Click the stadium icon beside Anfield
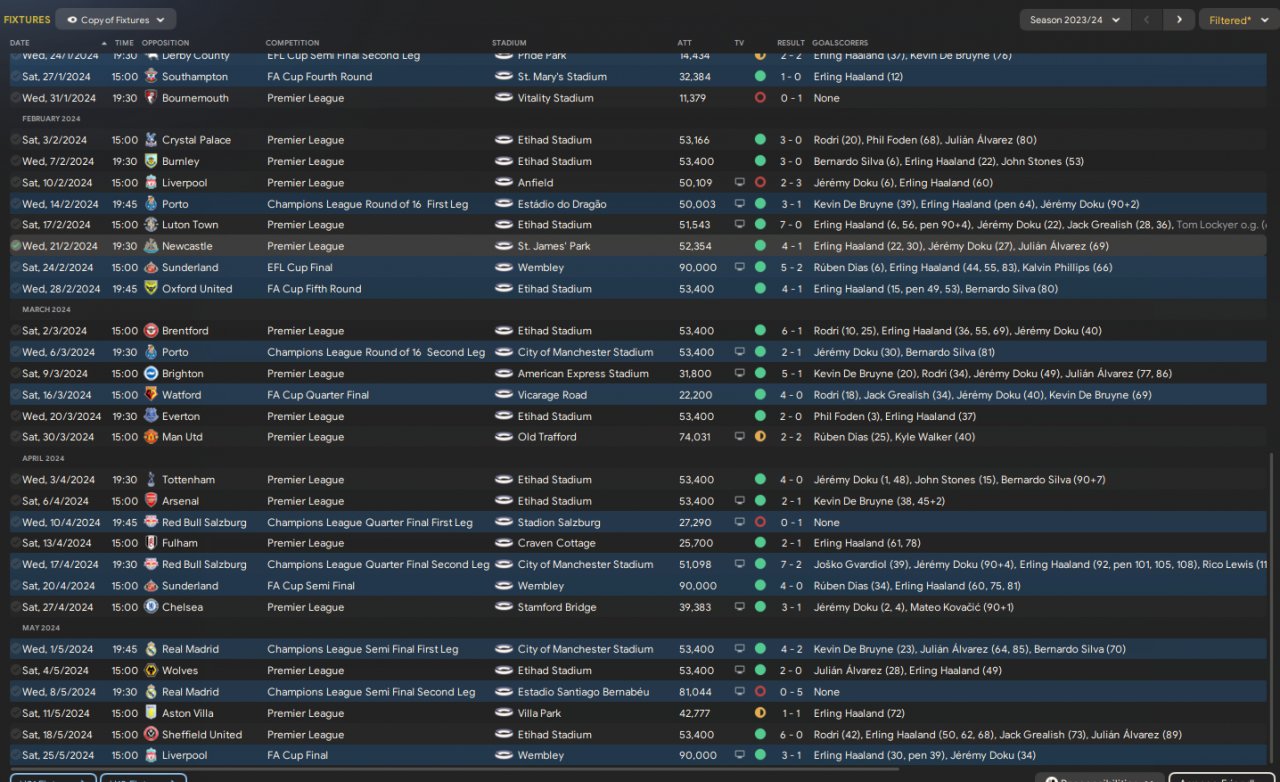 pyautogui.click(x=504, y=183)
